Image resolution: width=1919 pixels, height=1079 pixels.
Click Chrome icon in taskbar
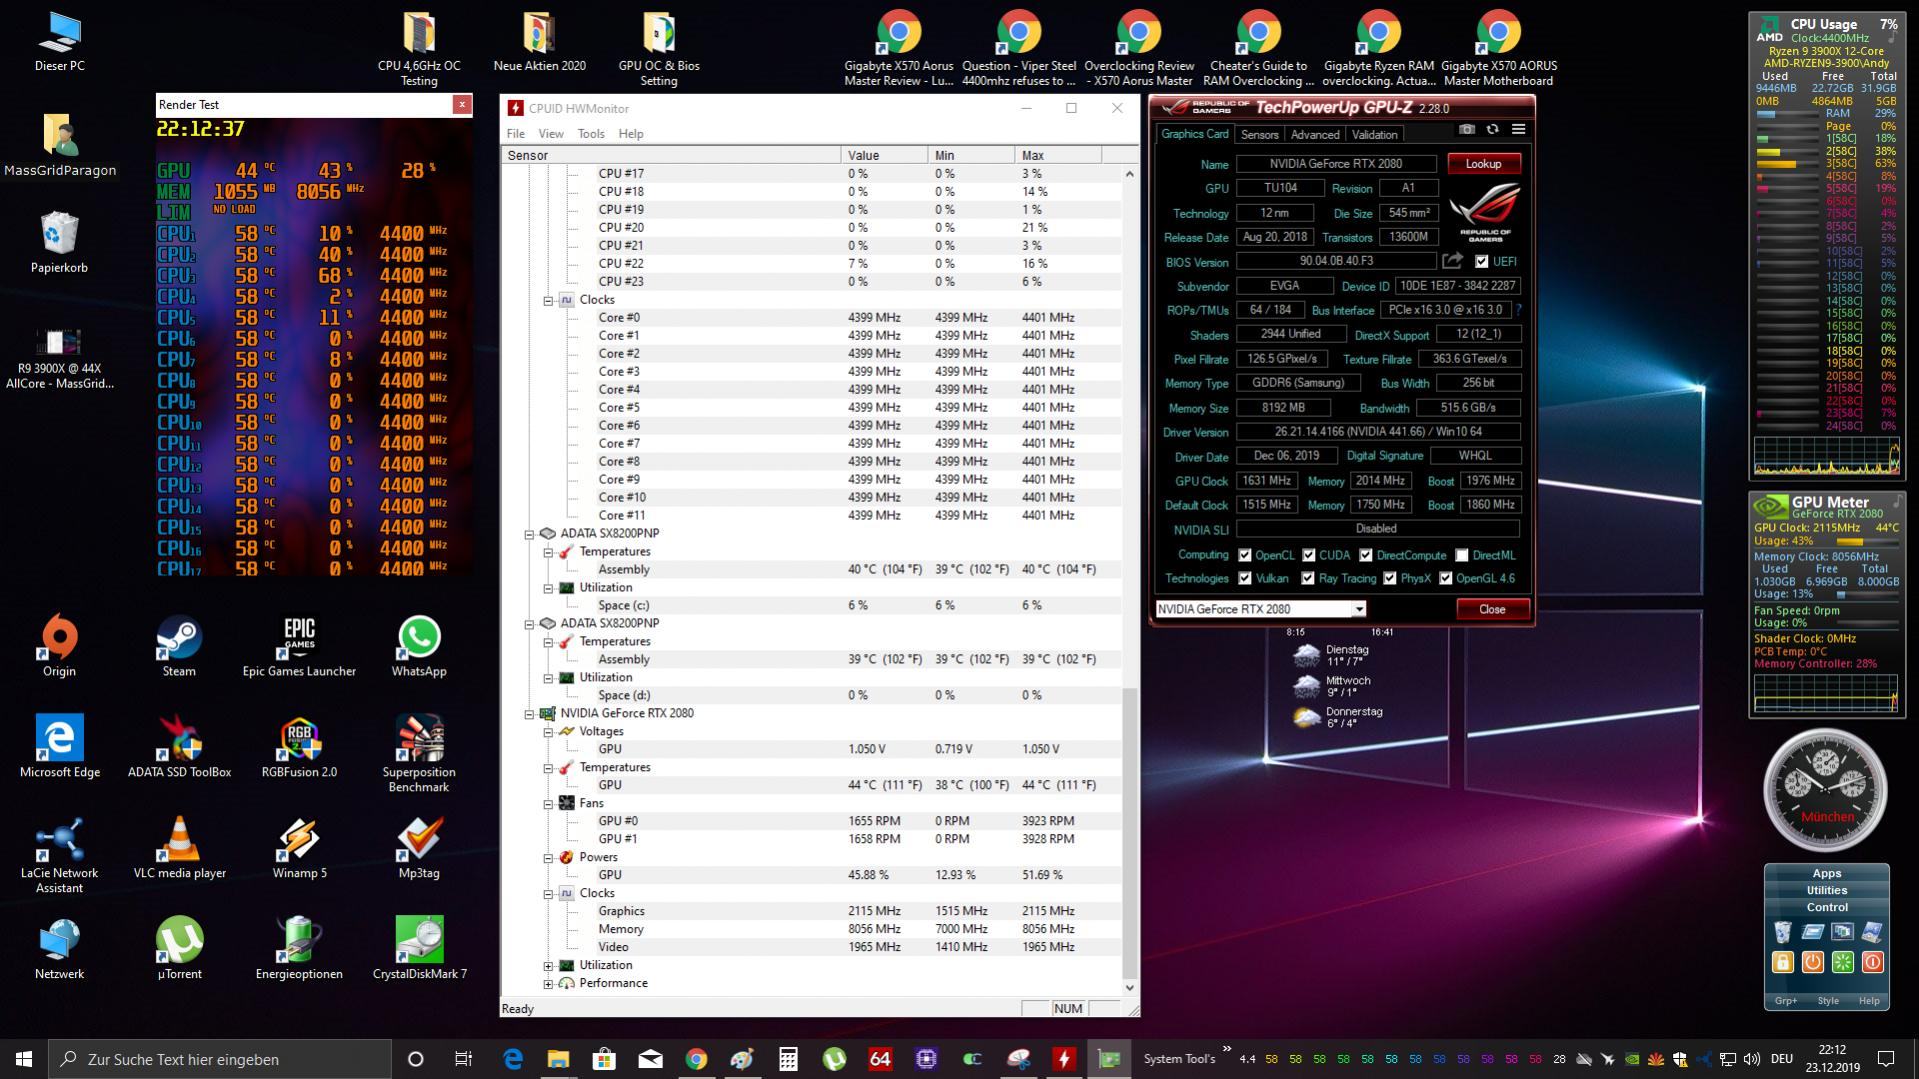click(696, 1059)
